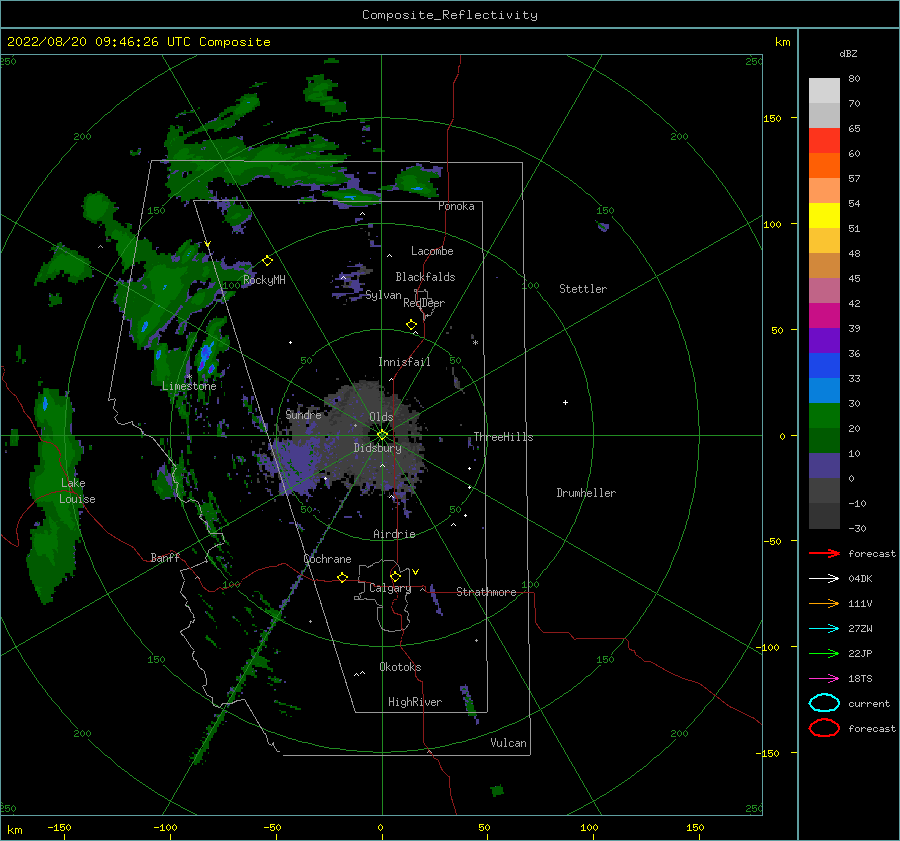This screenshot has height=841, width=900.
Task: Click the bright yellow legend swatch
Action: tap(824, 215)
